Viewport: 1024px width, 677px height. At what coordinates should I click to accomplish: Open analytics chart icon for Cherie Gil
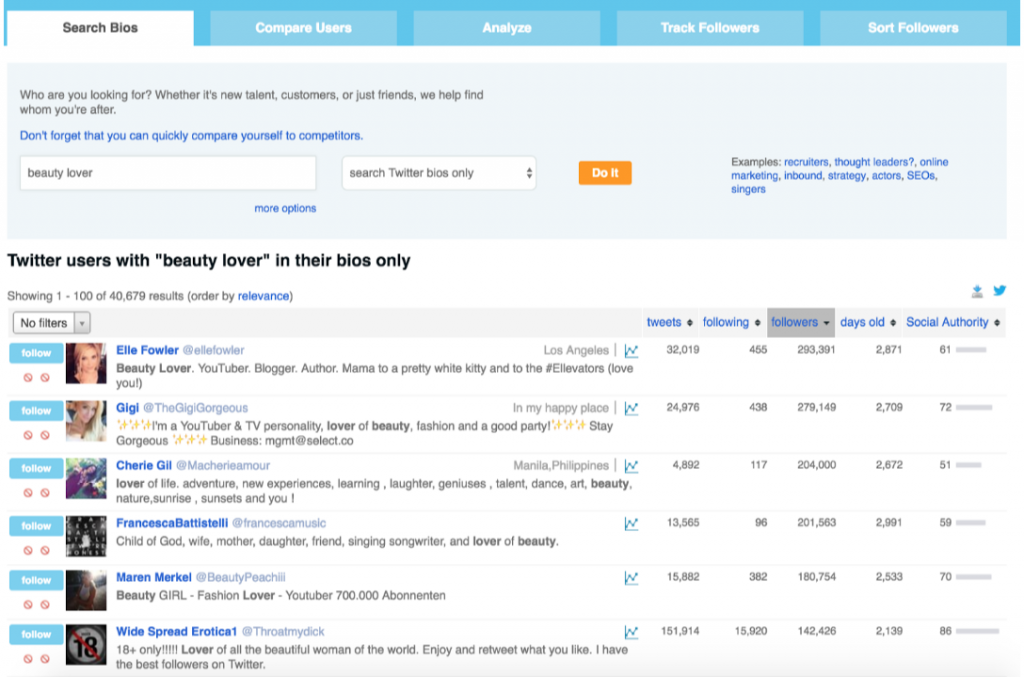tap(631, 465)
